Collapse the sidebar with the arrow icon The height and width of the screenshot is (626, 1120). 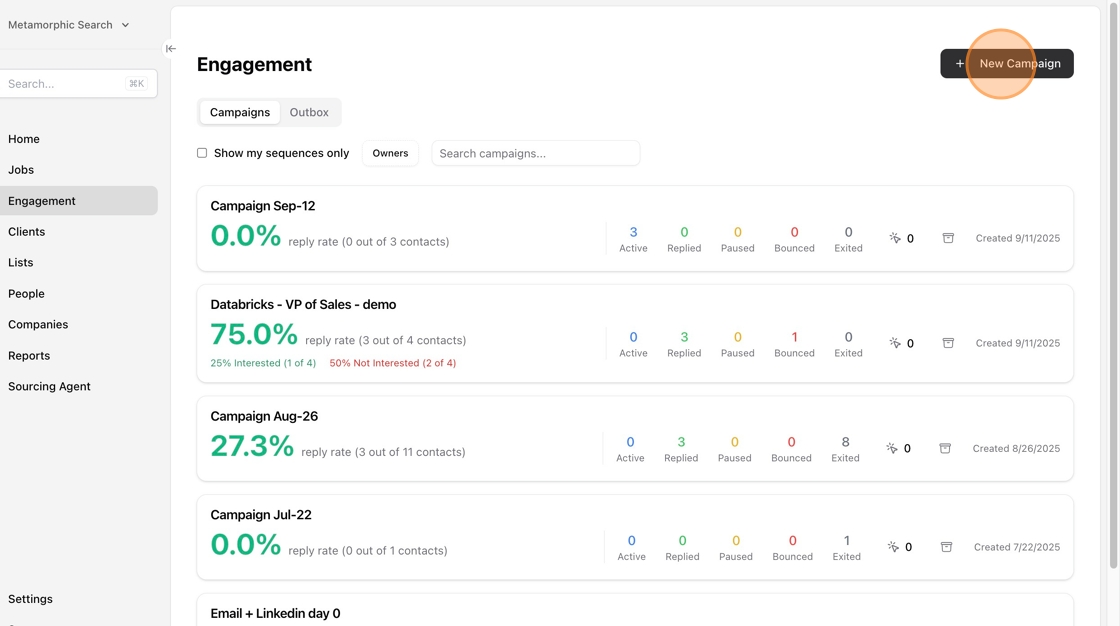[171, 48]
